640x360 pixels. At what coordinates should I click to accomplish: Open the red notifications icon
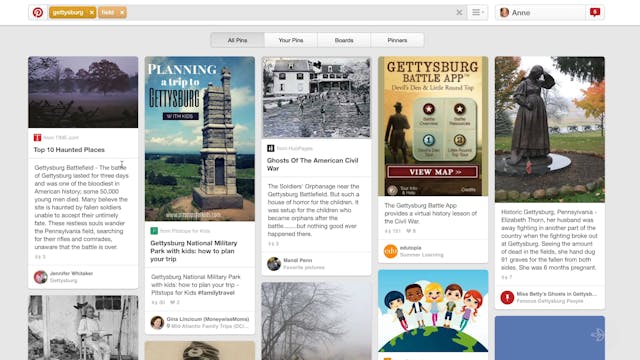pyautogui.click(x=595, y=13)
